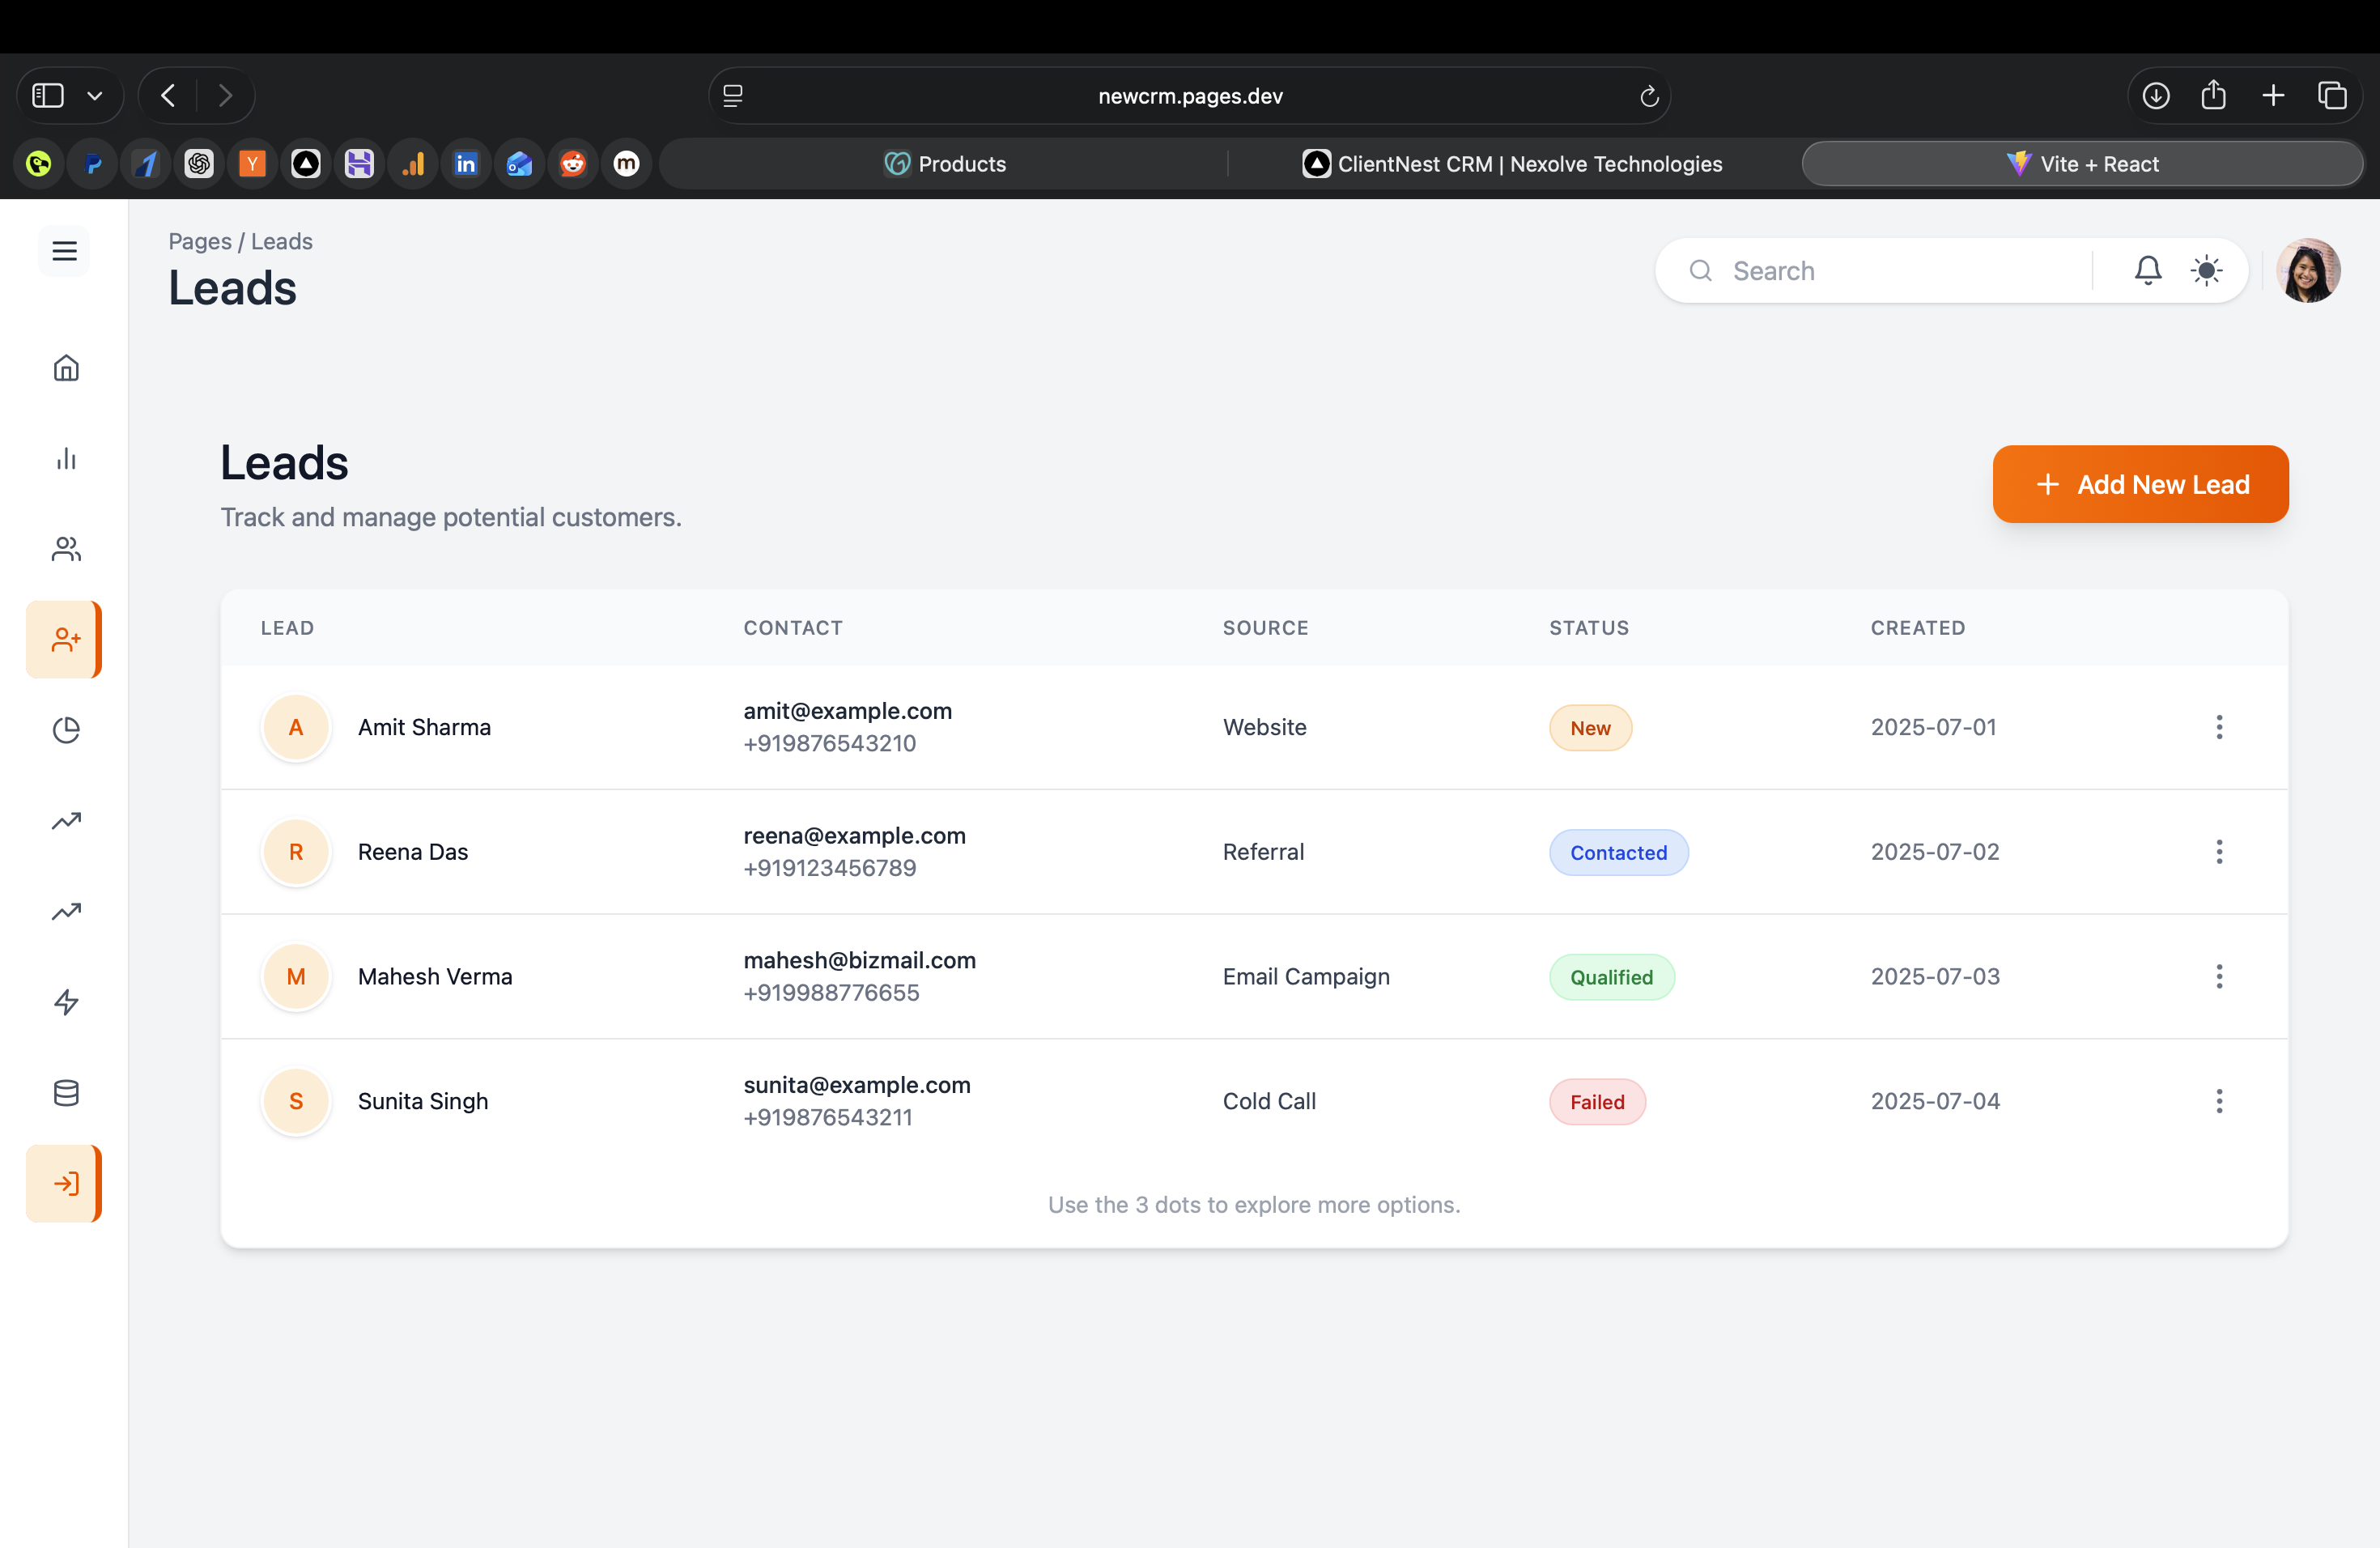Screen dimensions: 2380x1548
Task: Click the pie-chart reports icon
Action: (65, 730)
